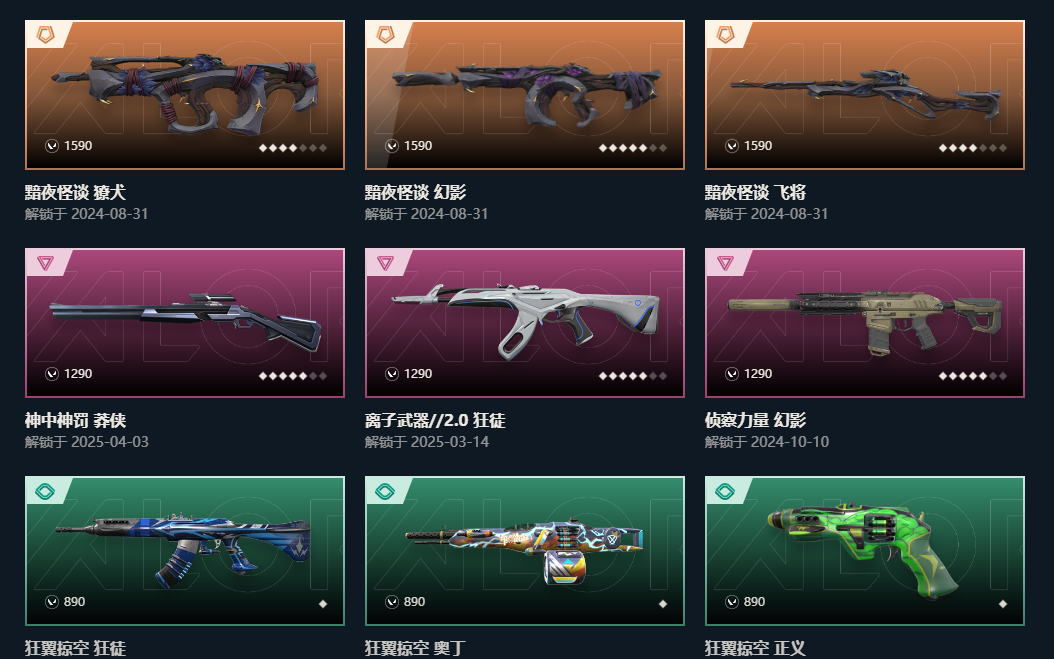Click the 黯夜怪谈 幻影 title text
Screen dimensions: 1054x659
point(415,192)
